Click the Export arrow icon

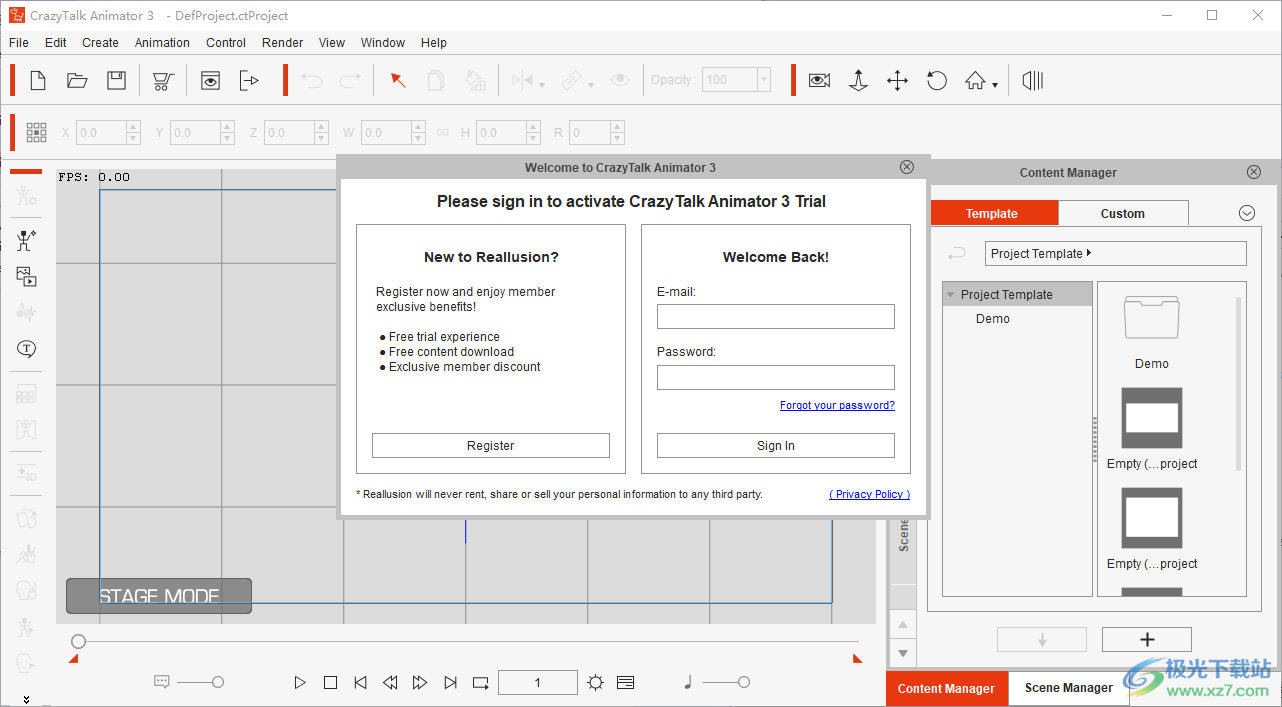click(249, 81)
